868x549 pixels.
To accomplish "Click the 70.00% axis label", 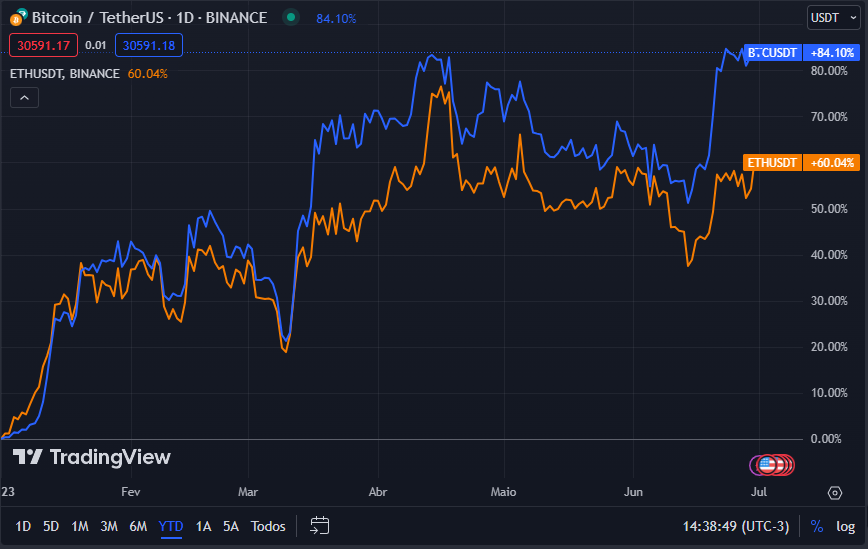I will coord(829,117).
